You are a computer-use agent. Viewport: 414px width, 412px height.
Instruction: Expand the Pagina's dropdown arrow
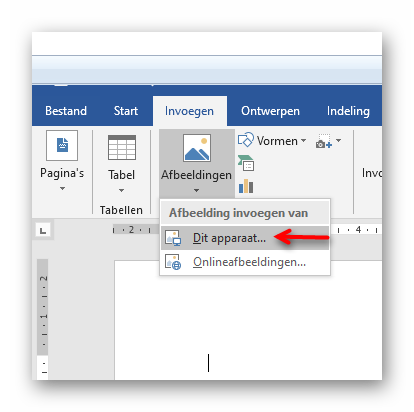click(x=62, y=189)
